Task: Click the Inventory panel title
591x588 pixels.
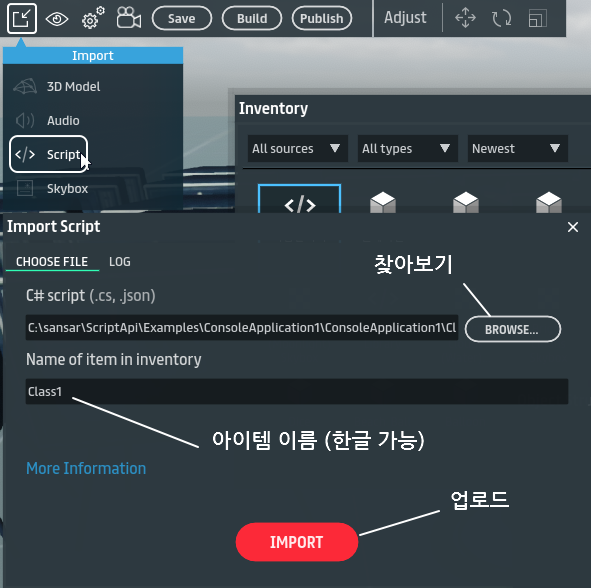Action: click(273, 109)
